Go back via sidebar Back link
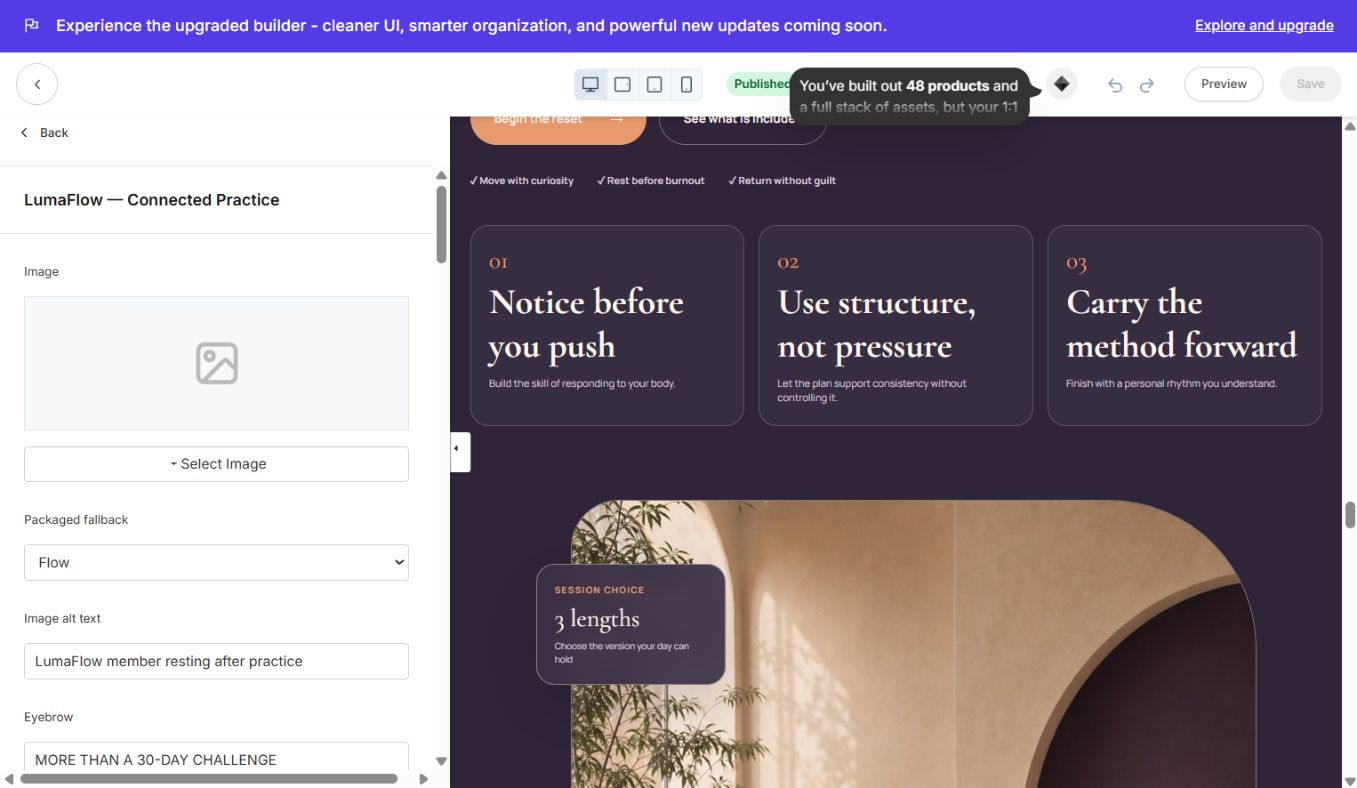The image size is (1357, 788). click(x=45, y=132)
